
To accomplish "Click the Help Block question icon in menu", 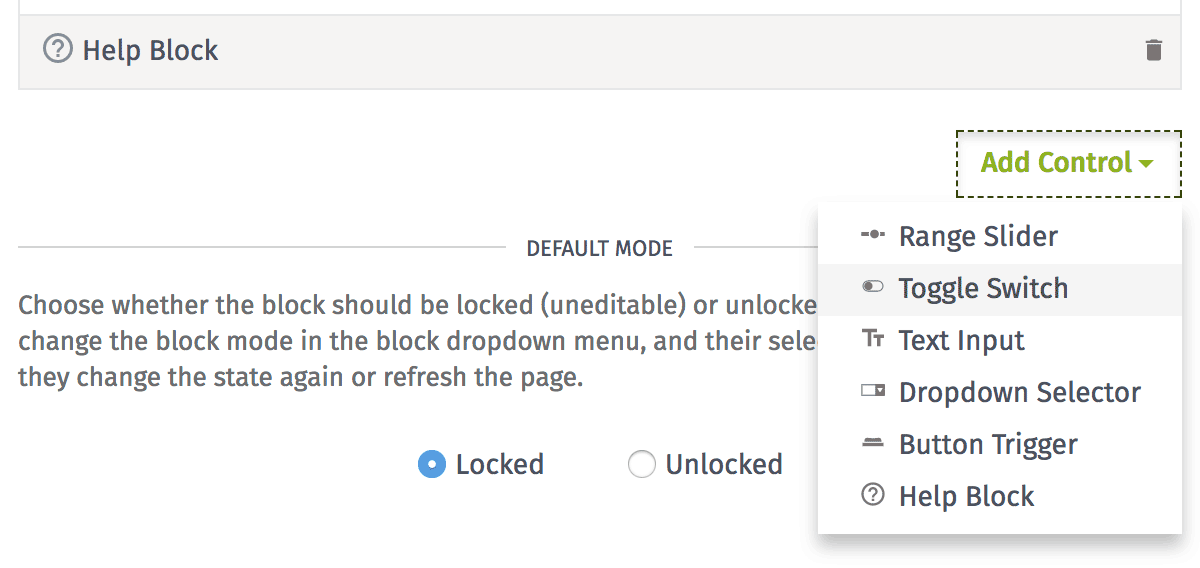I will click(872, 496).
